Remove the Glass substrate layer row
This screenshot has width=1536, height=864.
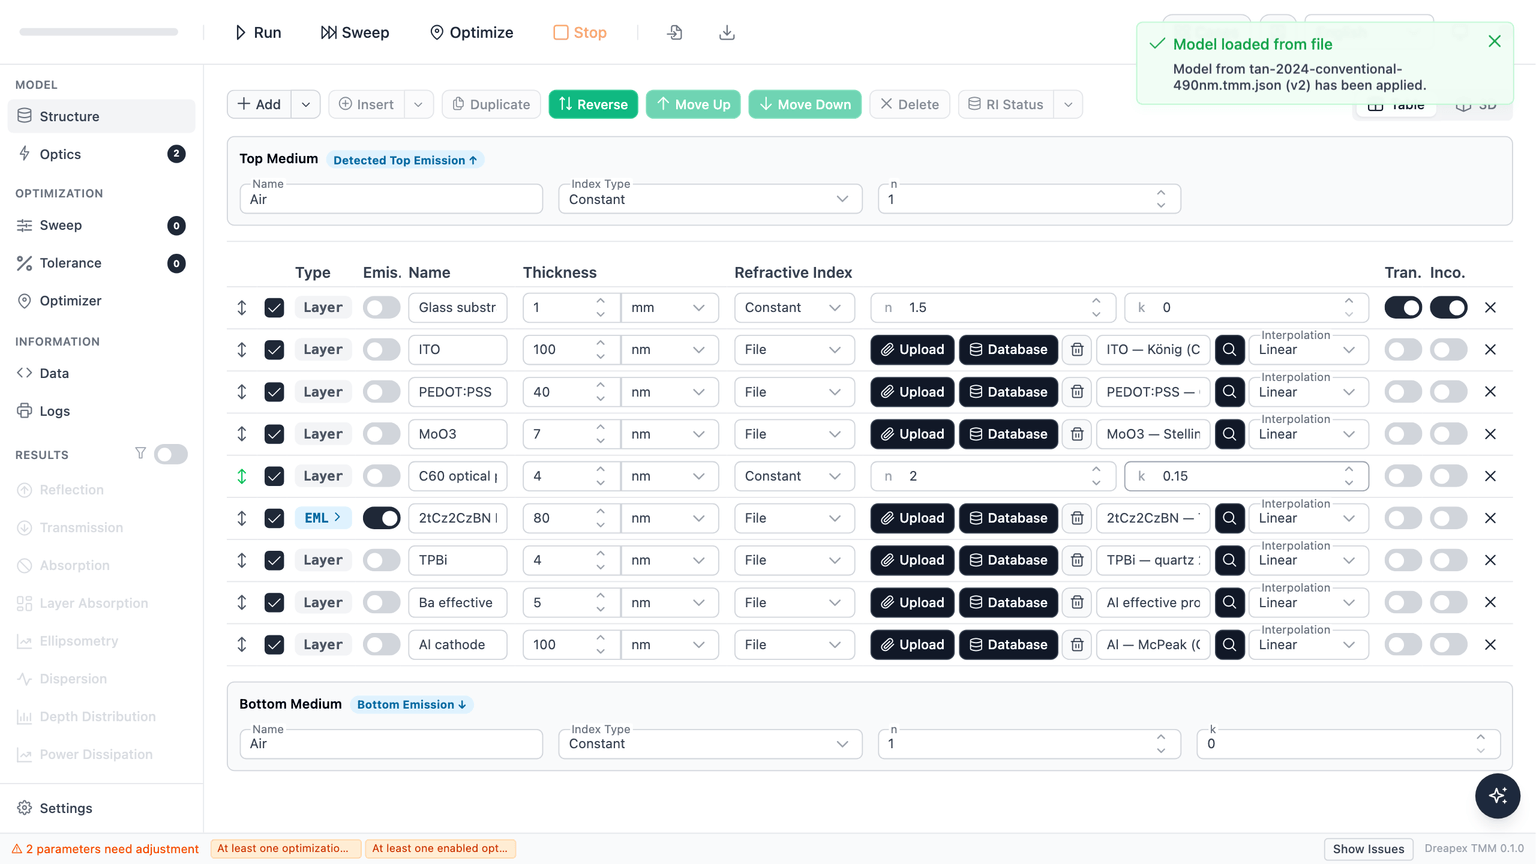pyautogui.click(x=1490, y=308)
